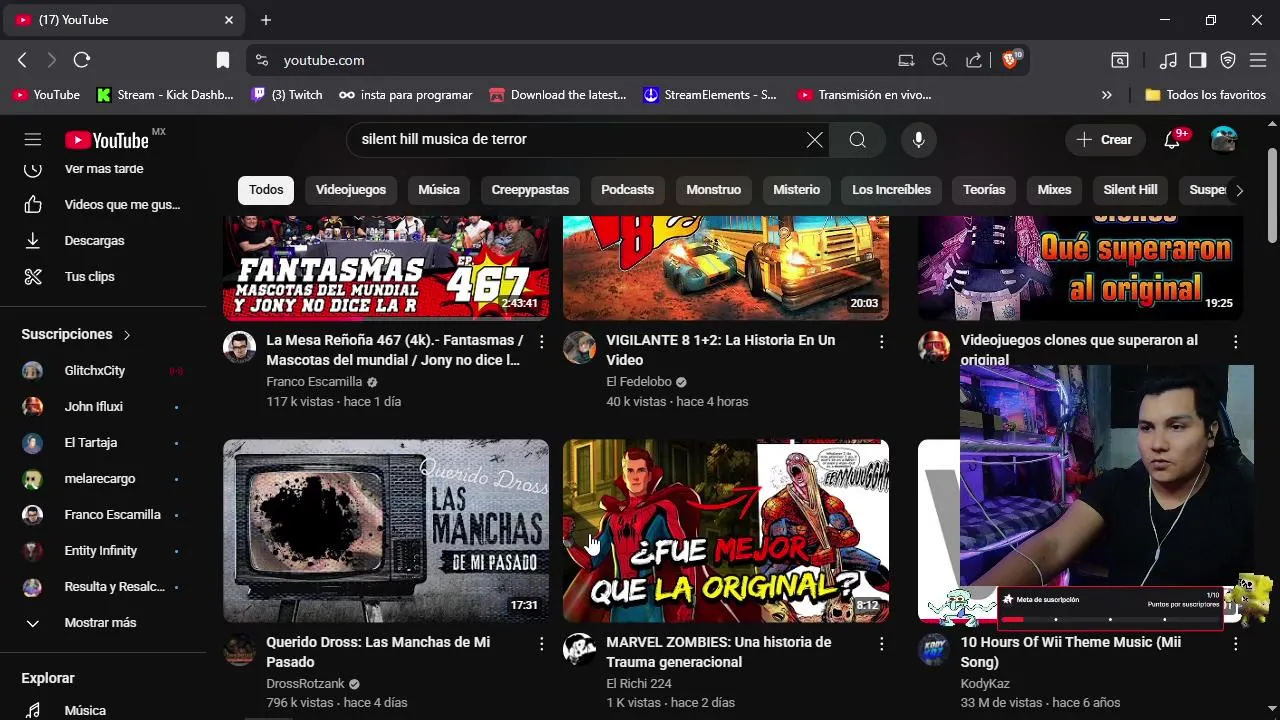The height and width of the screenshot is (720, 1280).
Task: Open the Twitch bookmark
Action: pos(287,95)
